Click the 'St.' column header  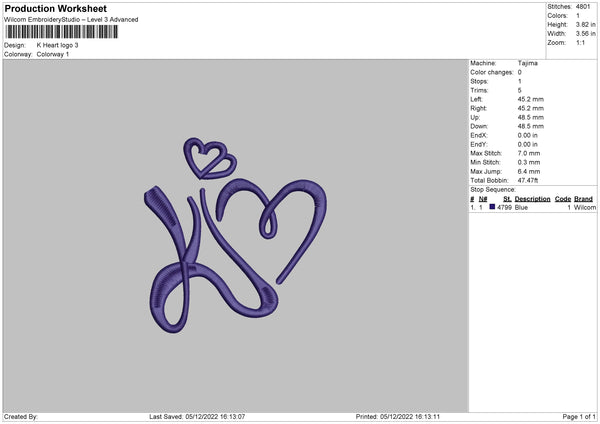pos(507,199)
